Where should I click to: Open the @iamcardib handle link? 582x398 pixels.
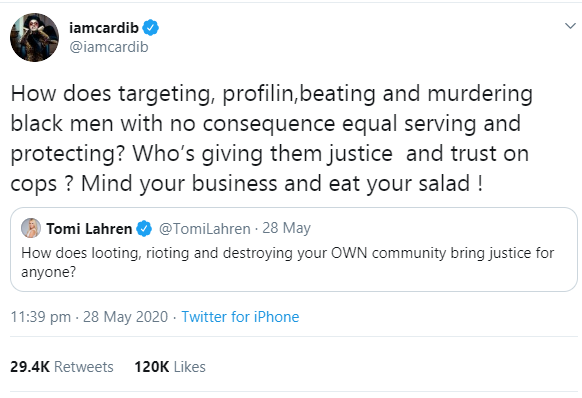pyautogui.click(x=109, y=47)
